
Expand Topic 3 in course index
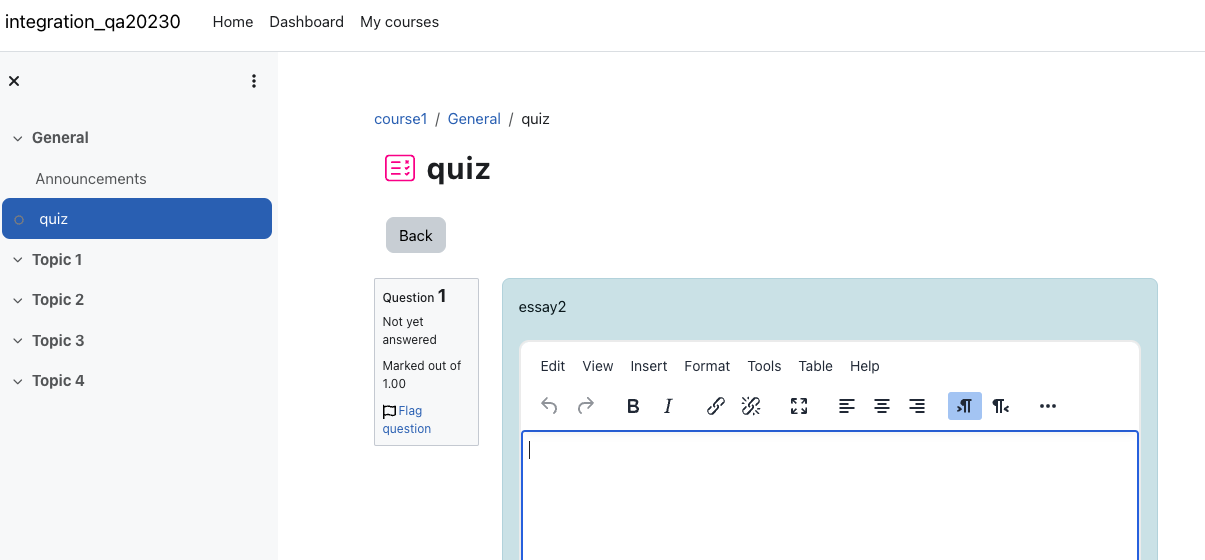17,341
